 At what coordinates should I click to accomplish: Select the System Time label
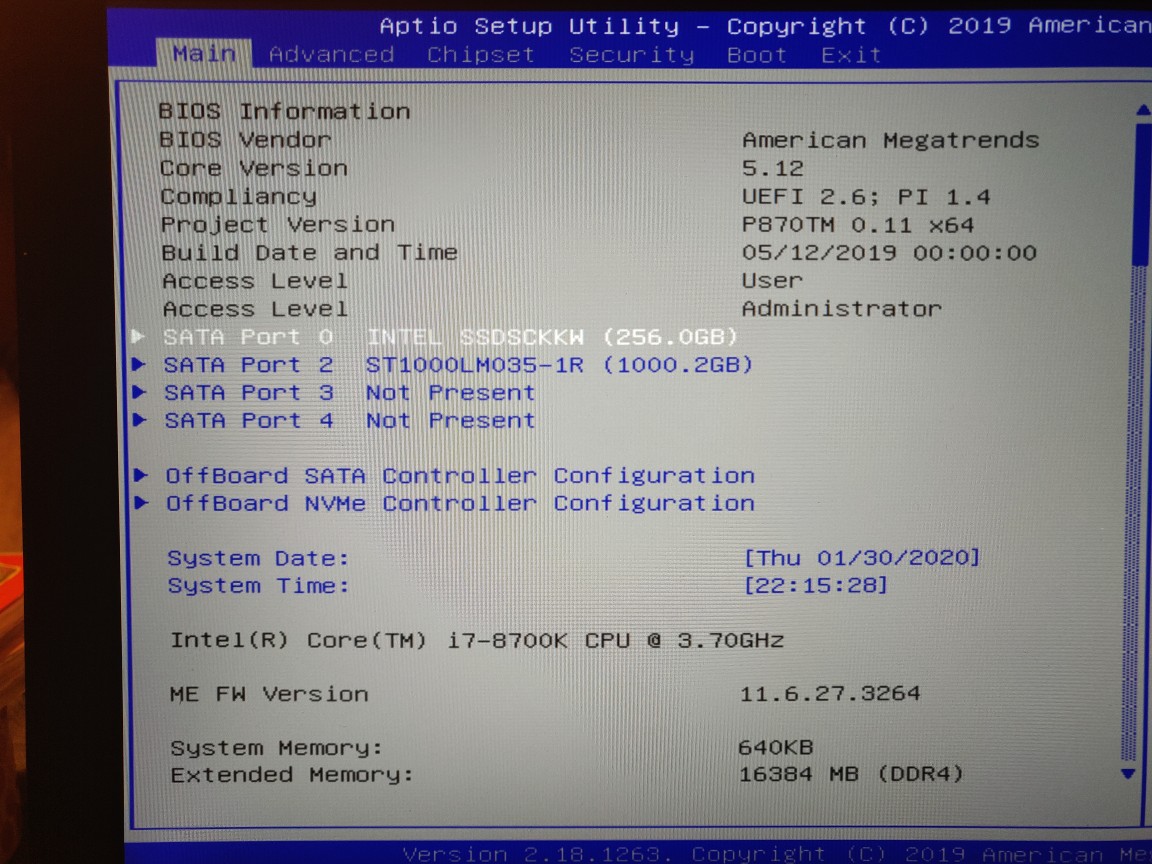coord(258,586)
